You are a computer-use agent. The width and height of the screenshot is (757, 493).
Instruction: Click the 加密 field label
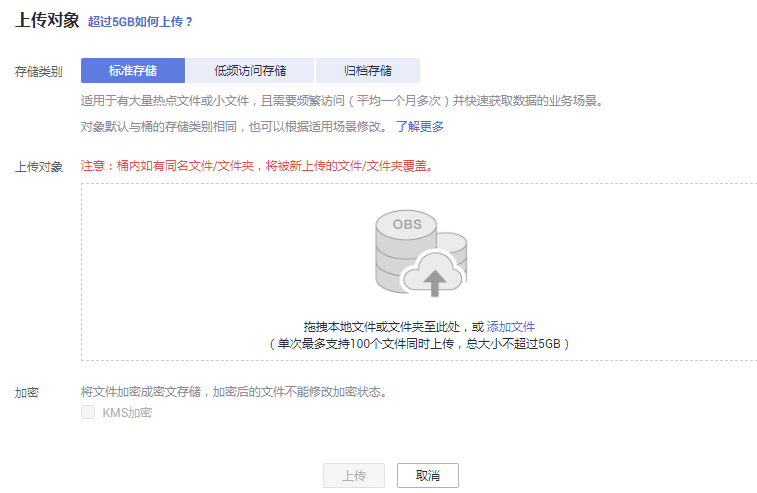click(27, 392)
